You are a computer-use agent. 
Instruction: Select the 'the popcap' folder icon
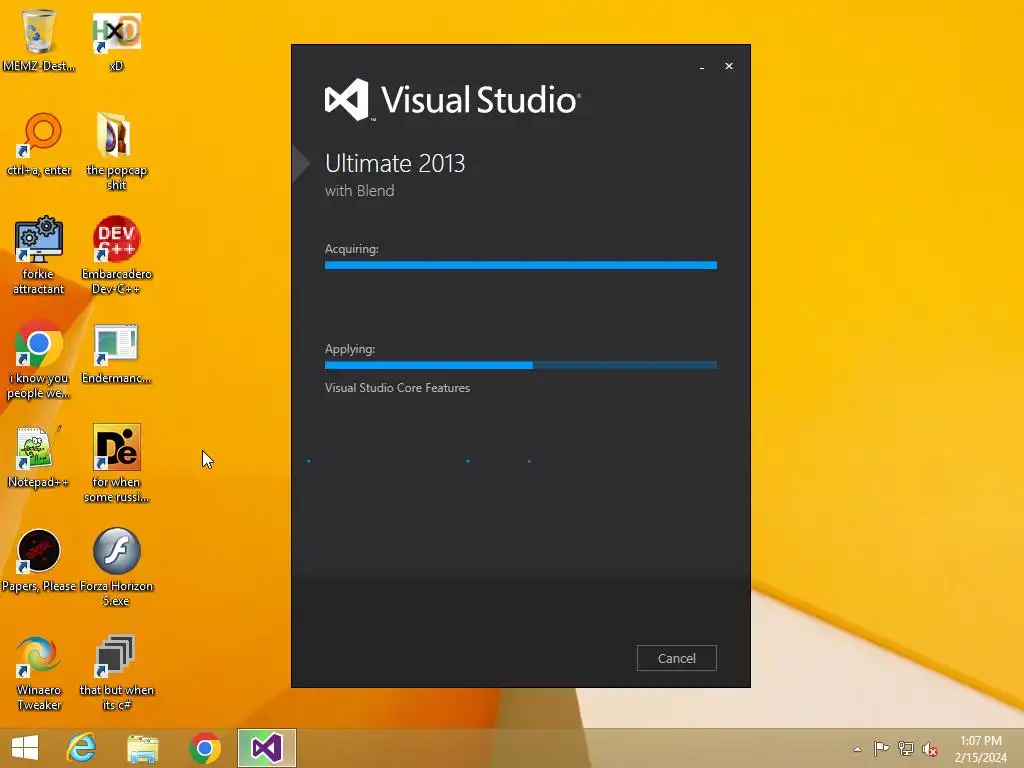click(116, 151)
